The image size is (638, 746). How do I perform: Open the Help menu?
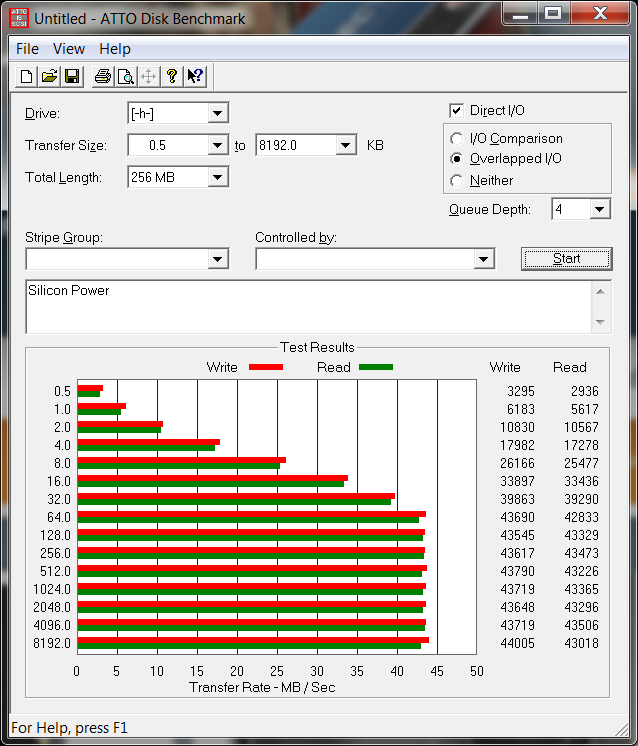click(x=115, y=48)
